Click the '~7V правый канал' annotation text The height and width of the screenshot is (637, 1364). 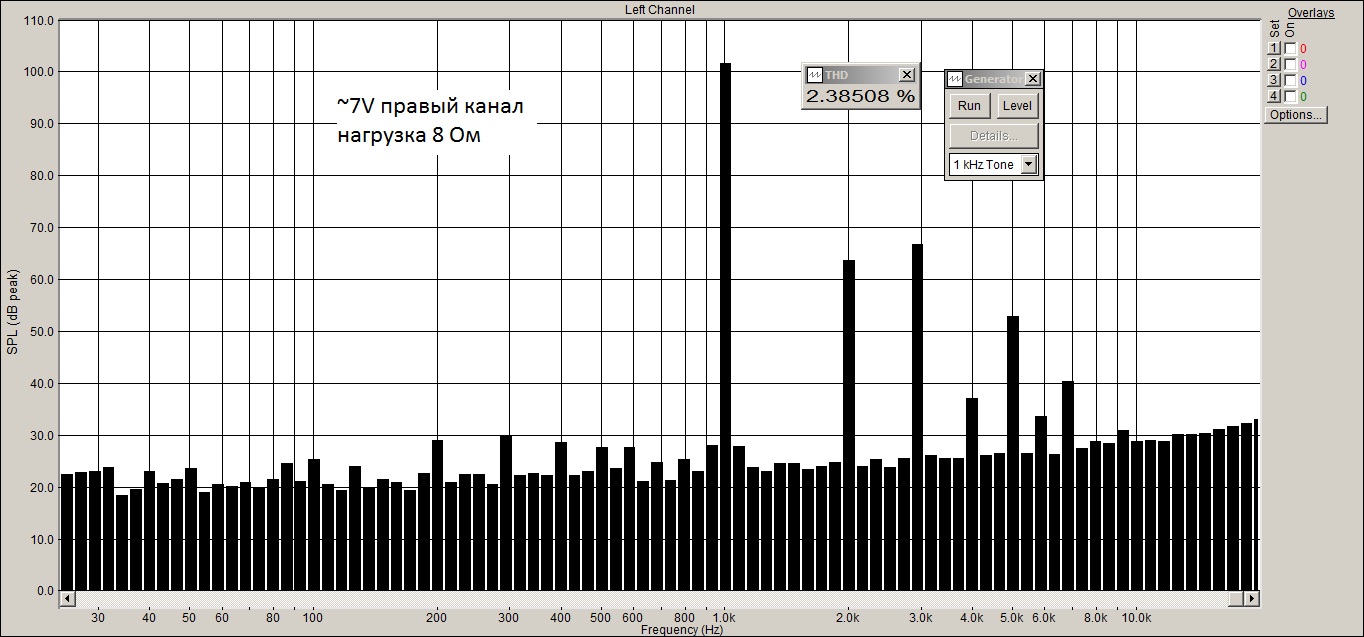click(x=429, y=106)
